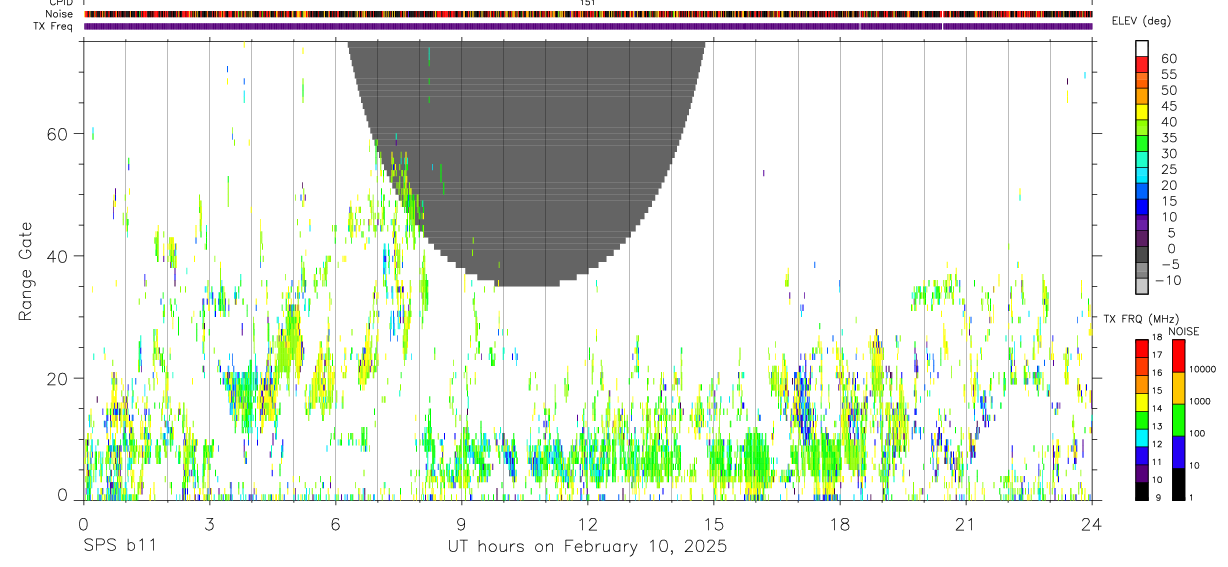Click the '1000' label on NOISE legend
The width and height of the screenshot is (1228, 567).
click(1200, 401)
